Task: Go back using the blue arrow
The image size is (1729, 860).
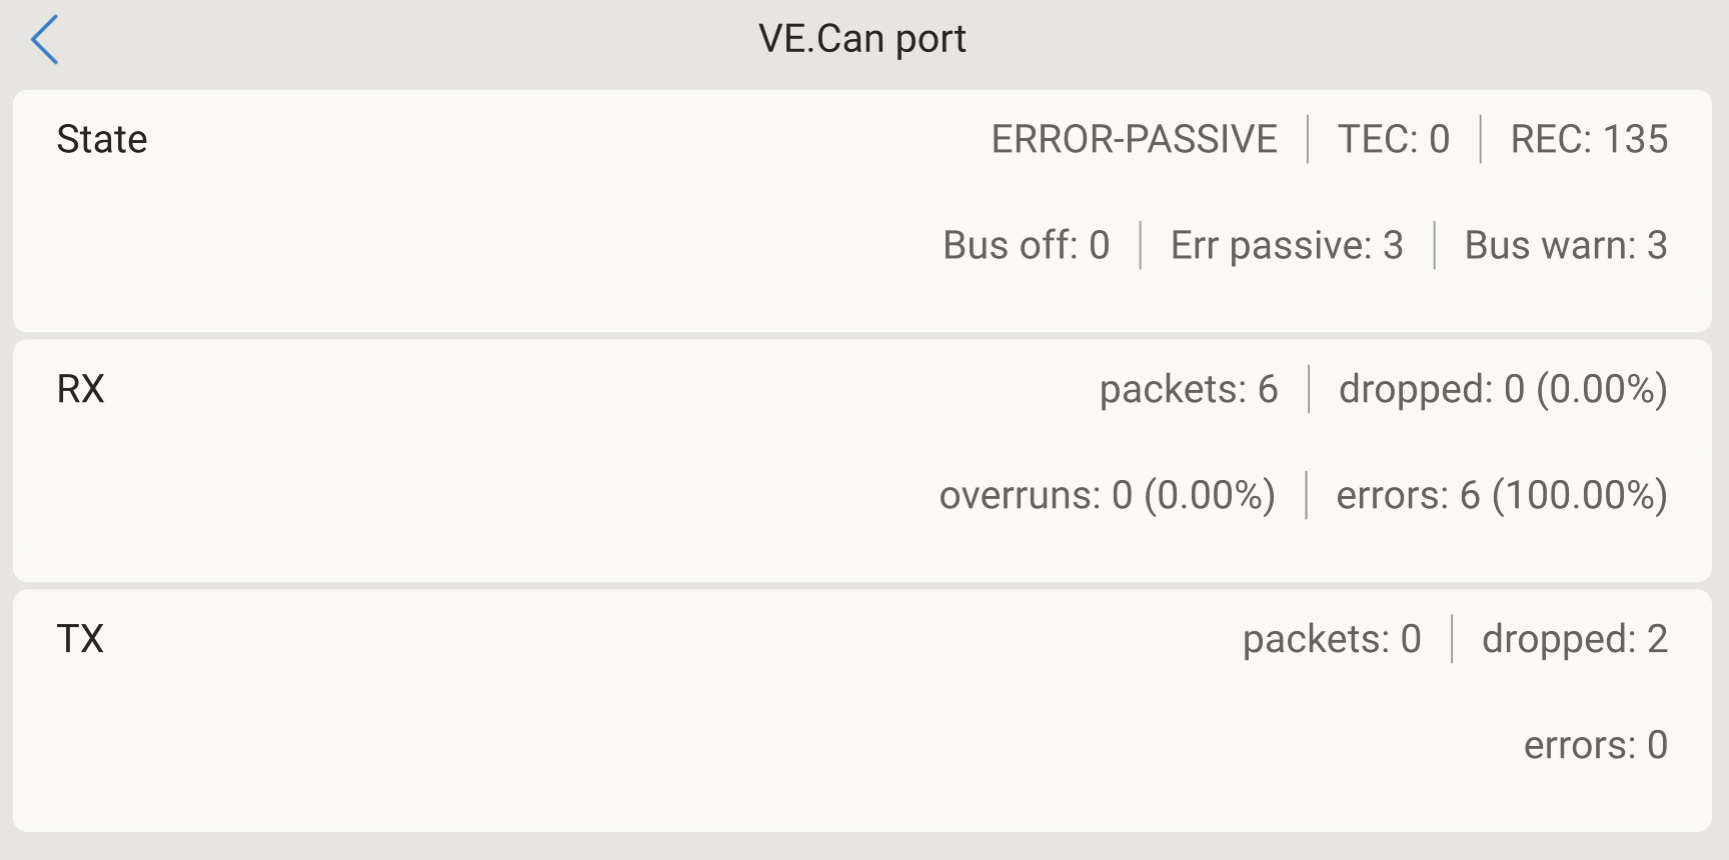Action: pos(45,40)
